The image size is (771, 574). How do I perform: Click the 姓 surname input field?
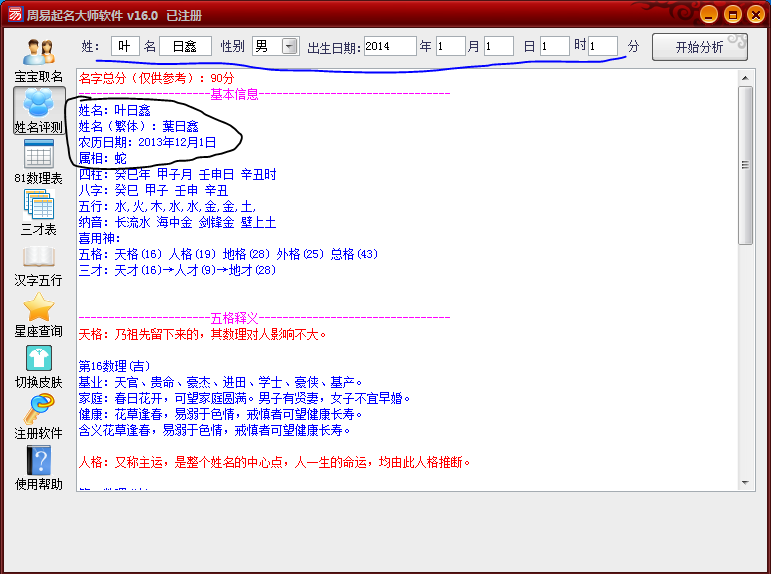click(125, 46)
